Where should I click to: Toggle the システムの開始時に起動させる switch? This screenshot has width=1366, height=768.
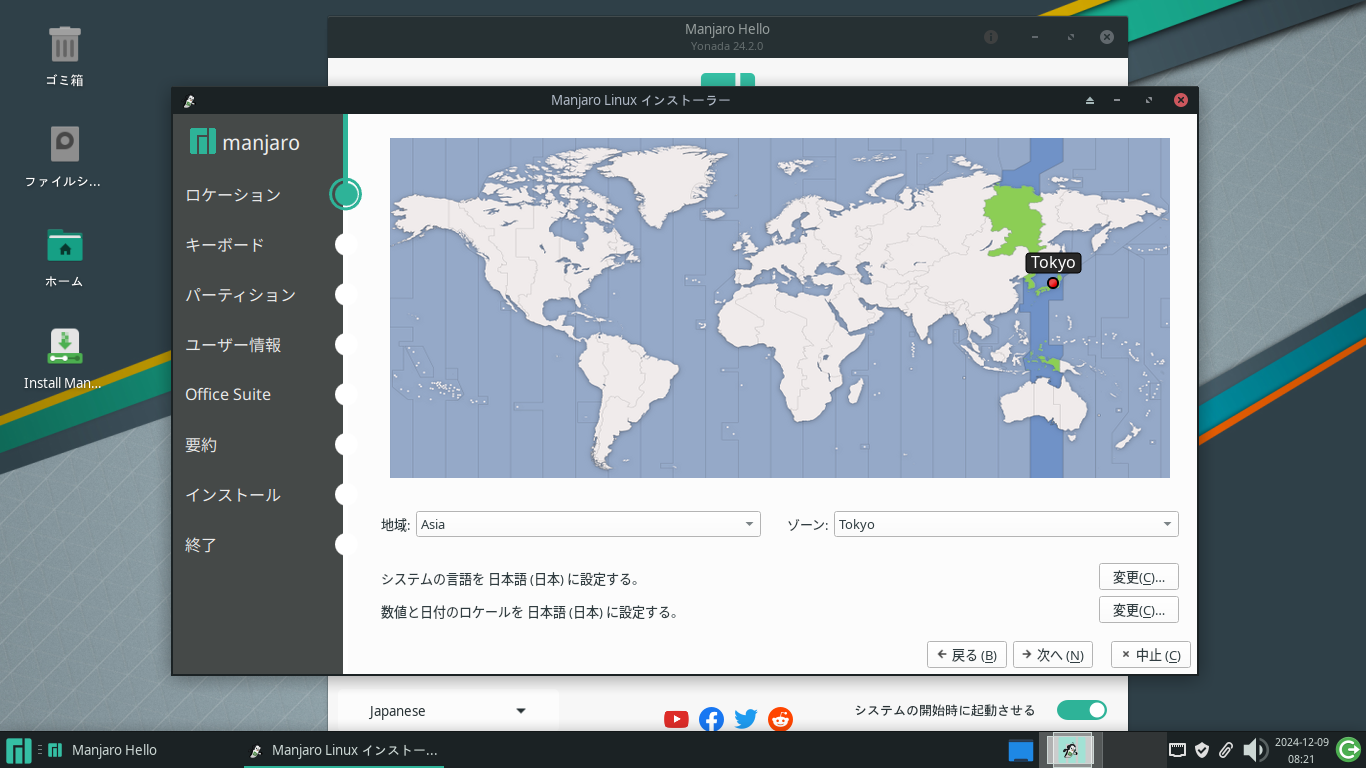1082,710
